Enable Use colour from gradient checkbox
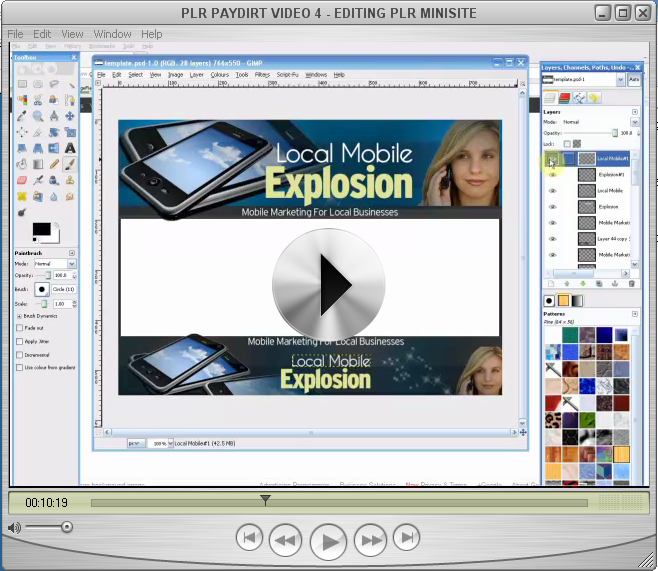 [x=19, y=367]
